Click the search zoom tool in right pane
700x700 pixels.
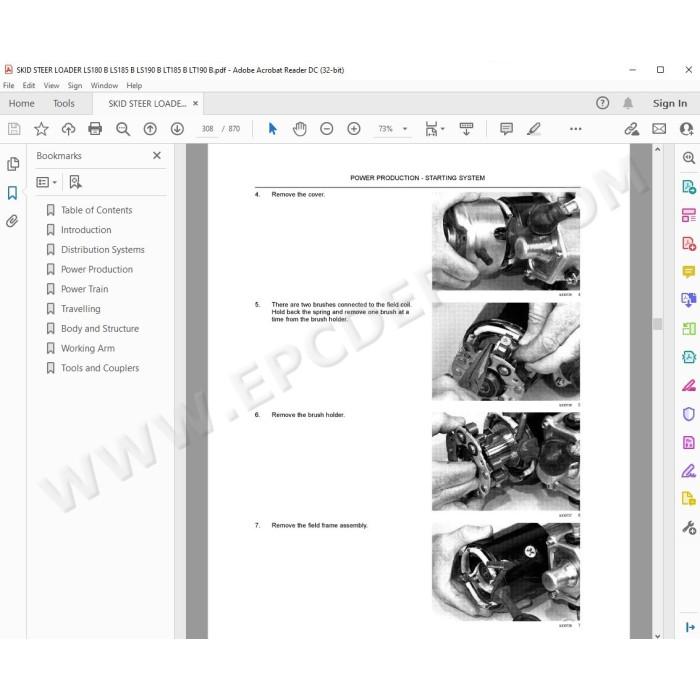click(x=689, y=158)
